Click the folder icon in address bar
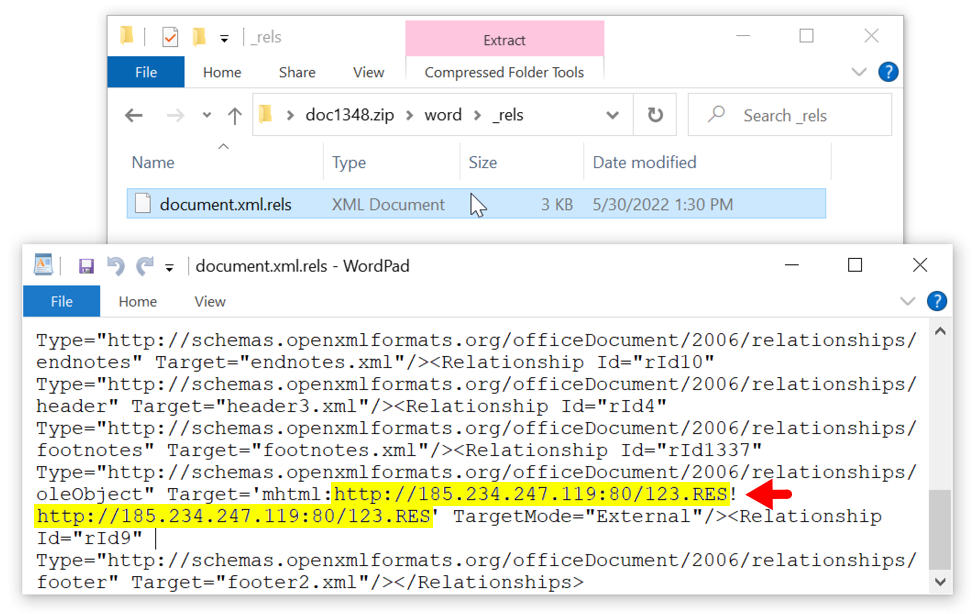 pos(266,114)
